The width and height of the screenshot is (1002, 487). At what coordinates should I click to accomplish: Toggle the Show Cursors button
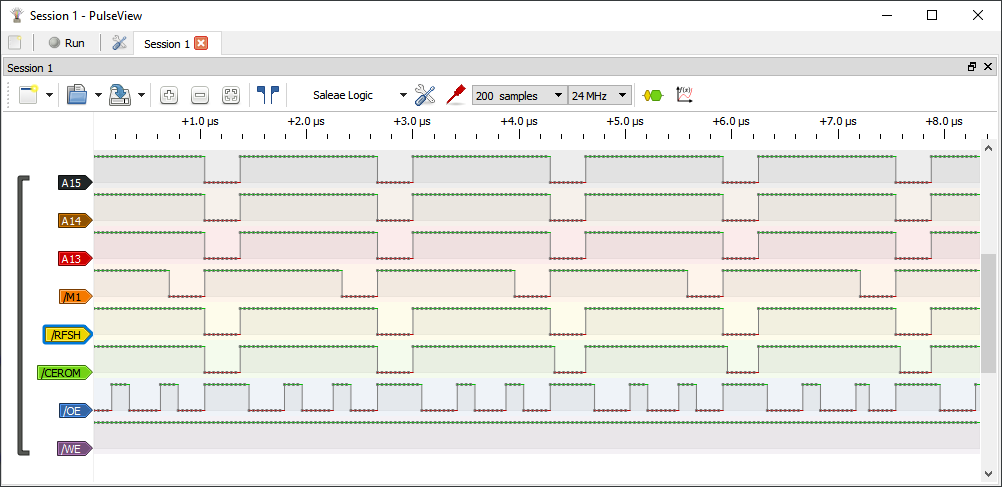(x=267, y=95)
